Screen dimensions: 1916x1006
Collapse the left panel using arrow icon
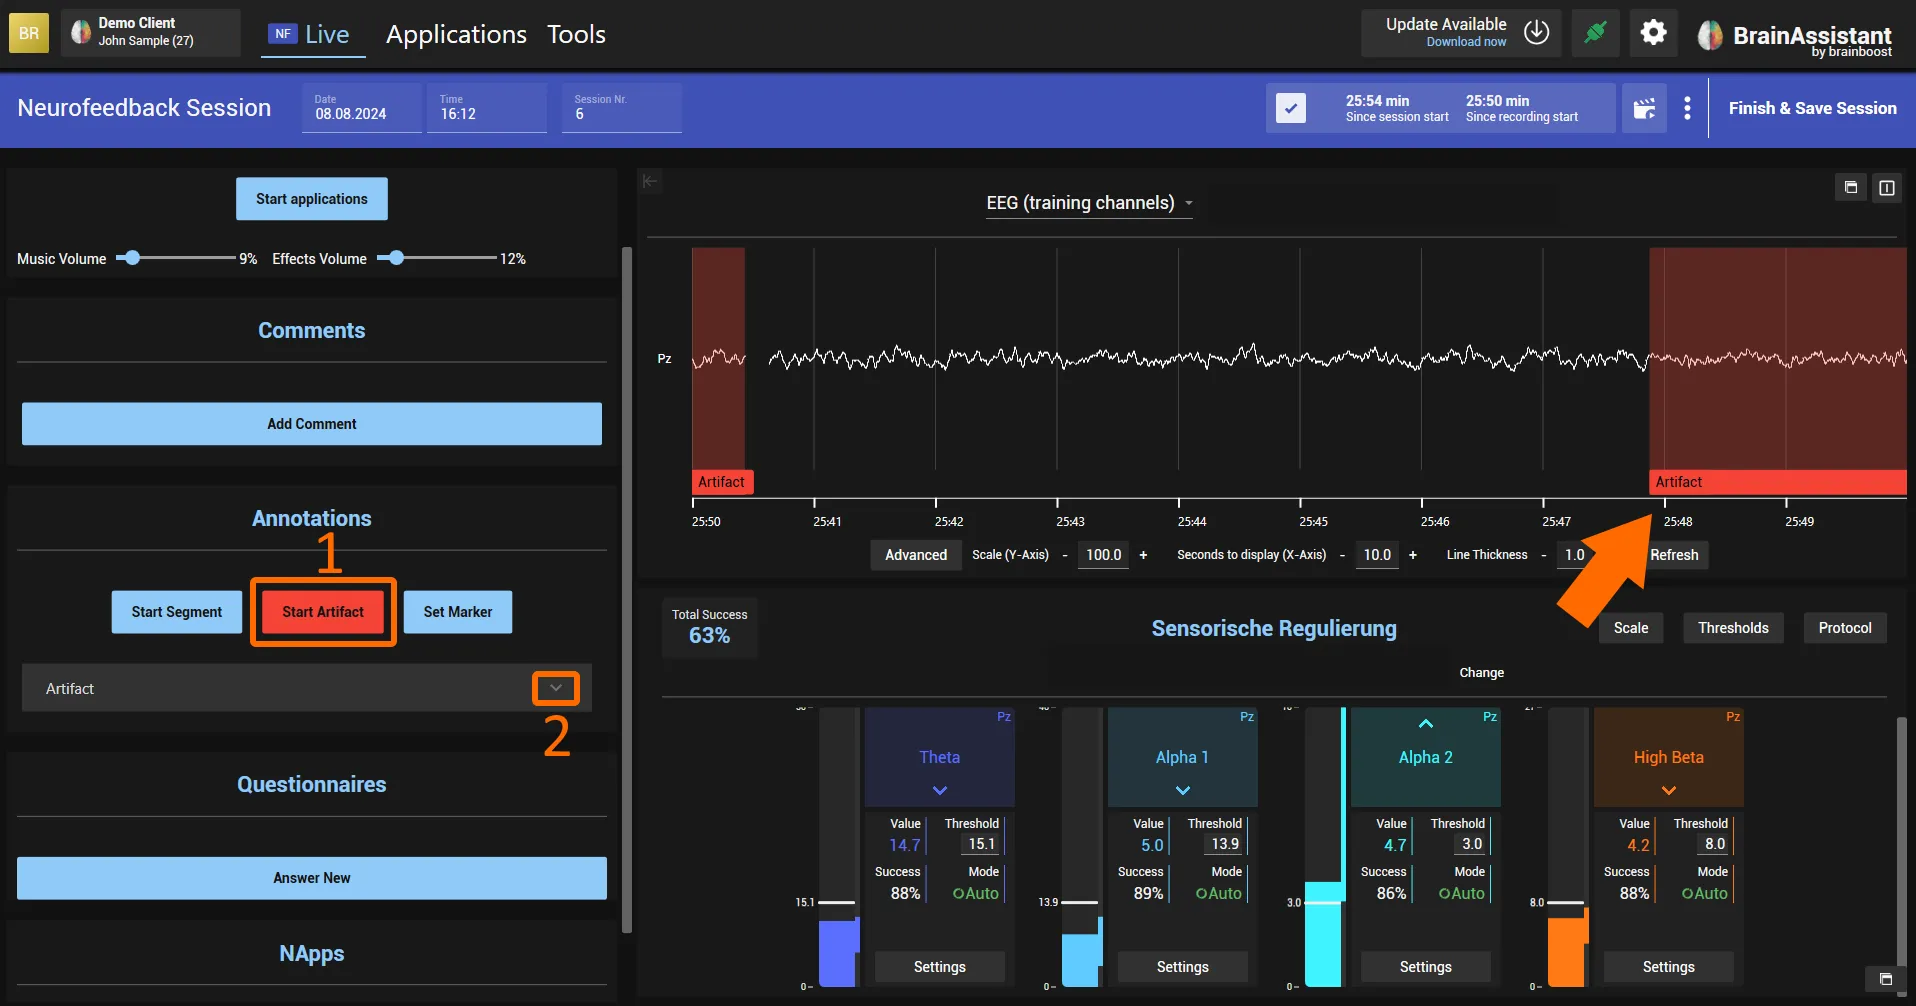tap(650, 181)
